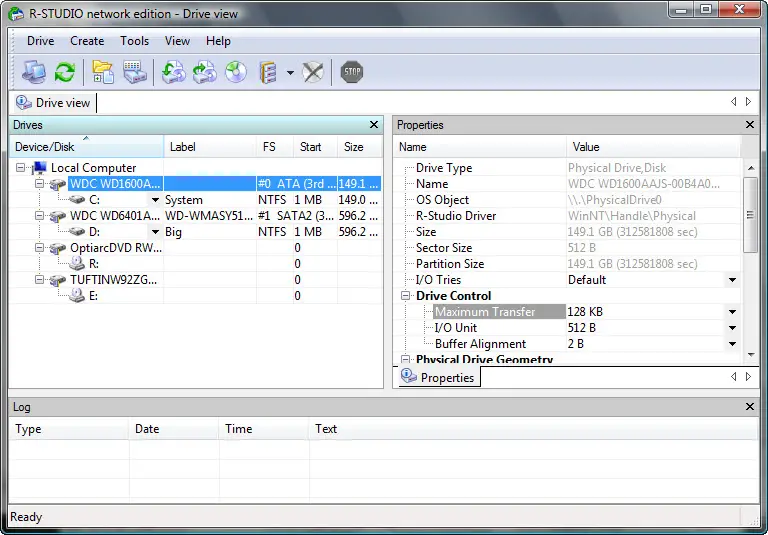Click the Create Region disc icon

point(236,73)
